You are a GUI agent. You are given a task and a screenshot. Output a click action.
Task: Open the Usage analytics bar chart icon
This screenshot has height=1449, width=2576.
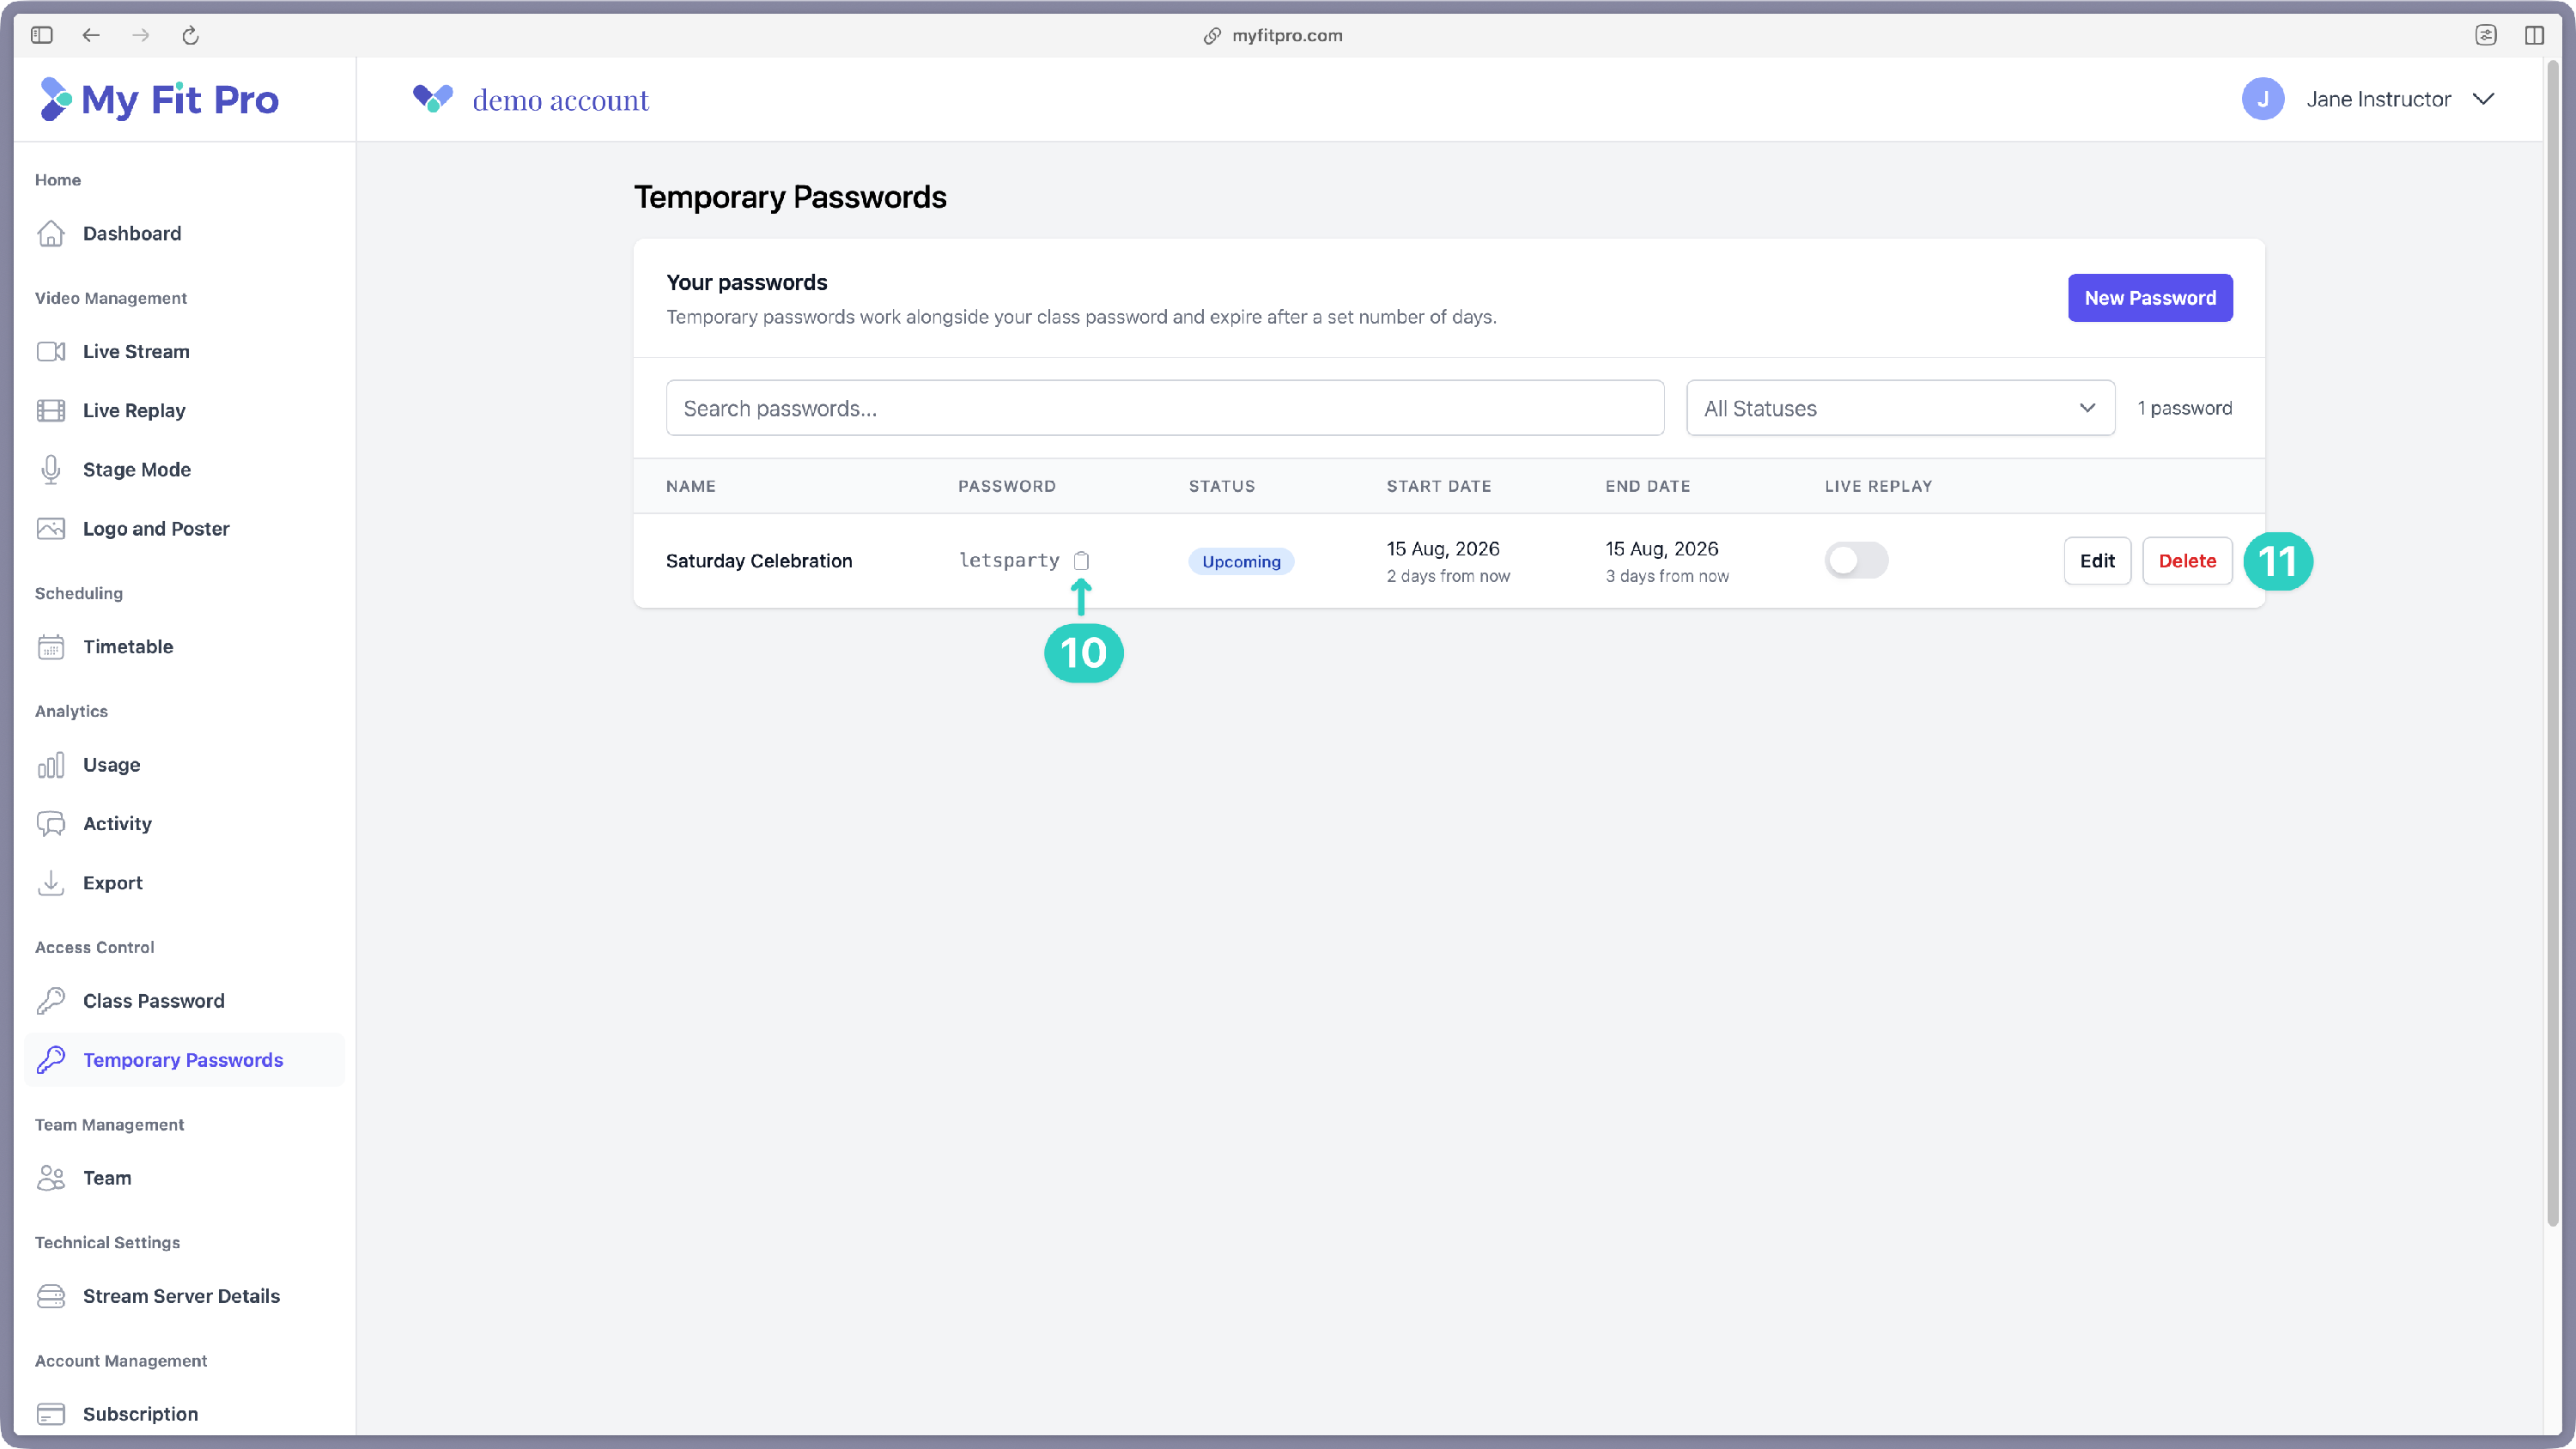[51, 764]
